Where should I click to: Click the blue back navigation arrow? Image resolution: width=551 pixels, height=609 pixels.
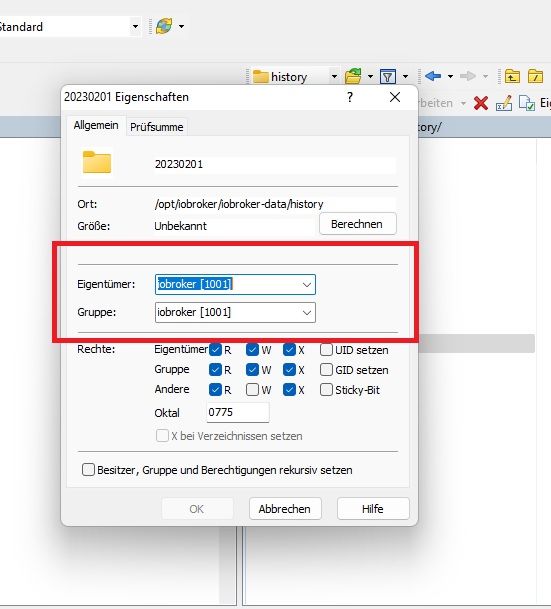click(x=433, y=76)
